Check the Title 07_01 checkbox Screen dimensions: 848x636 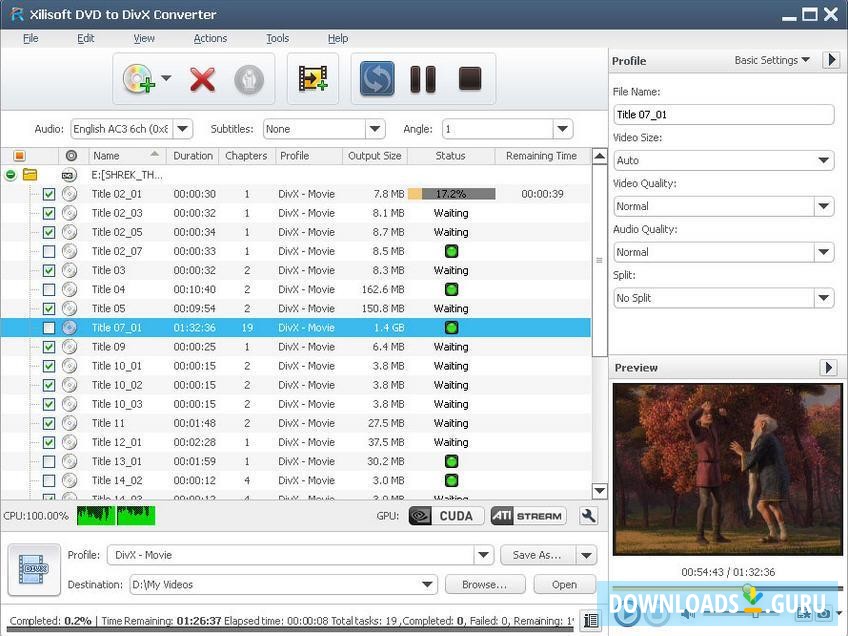[x=49, y=328]
